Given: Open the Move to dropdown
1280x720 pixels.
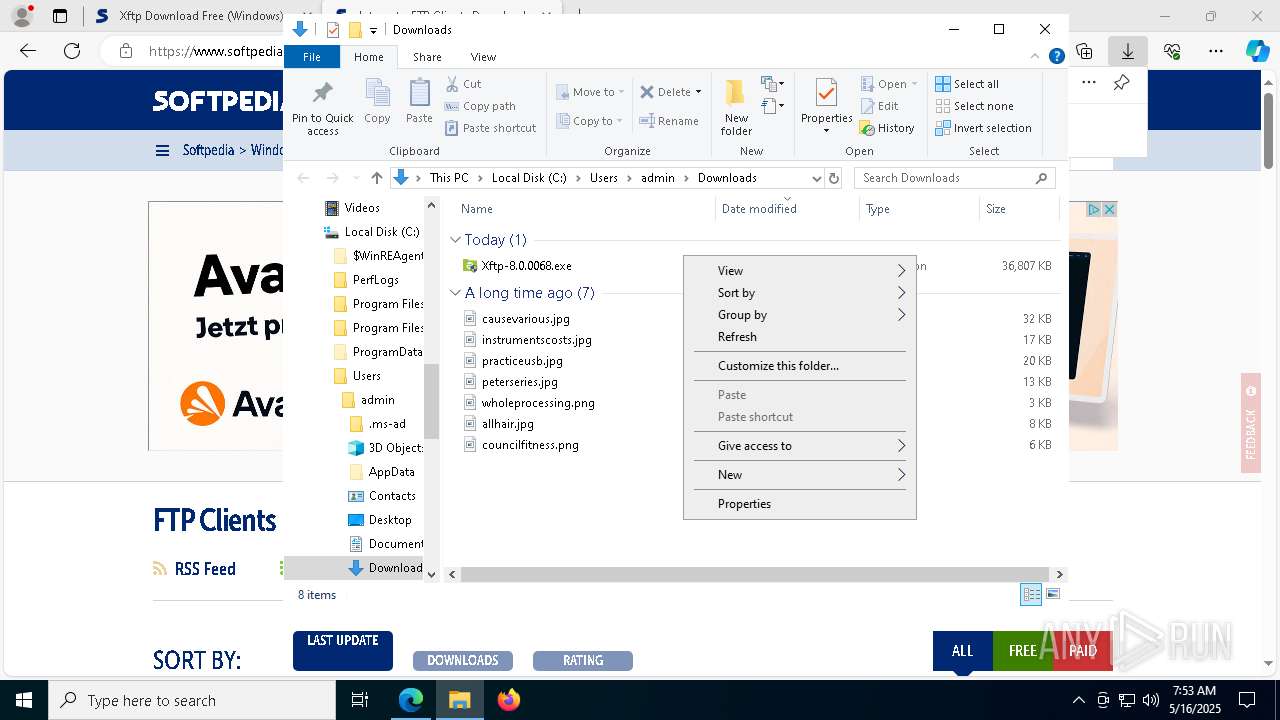Looking at the screenshot, I should (590, 92).
